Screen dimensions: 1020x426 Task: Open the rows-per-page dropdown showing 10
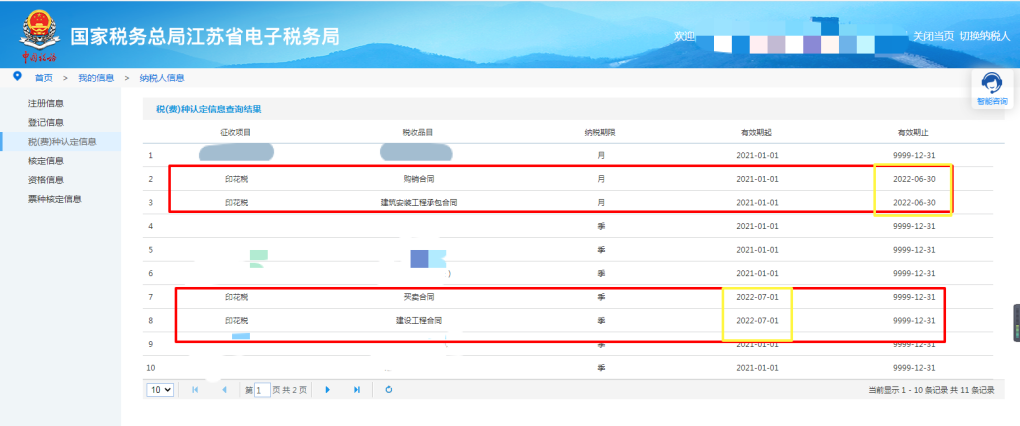160,390
